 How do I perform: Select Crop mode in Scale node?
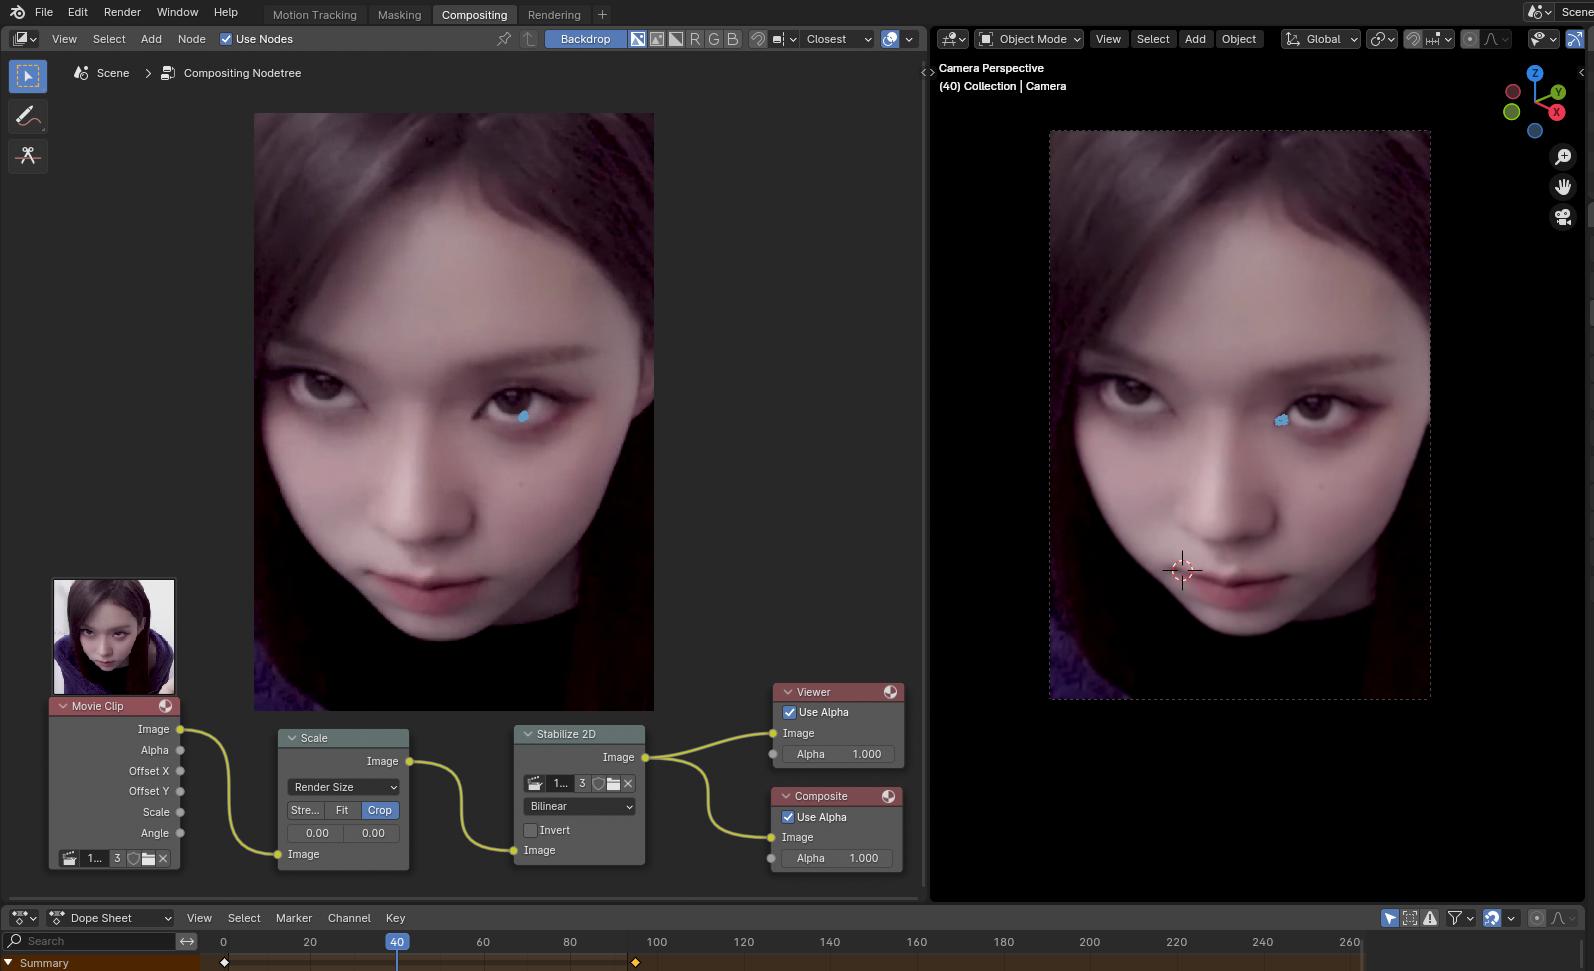[380, 810]
